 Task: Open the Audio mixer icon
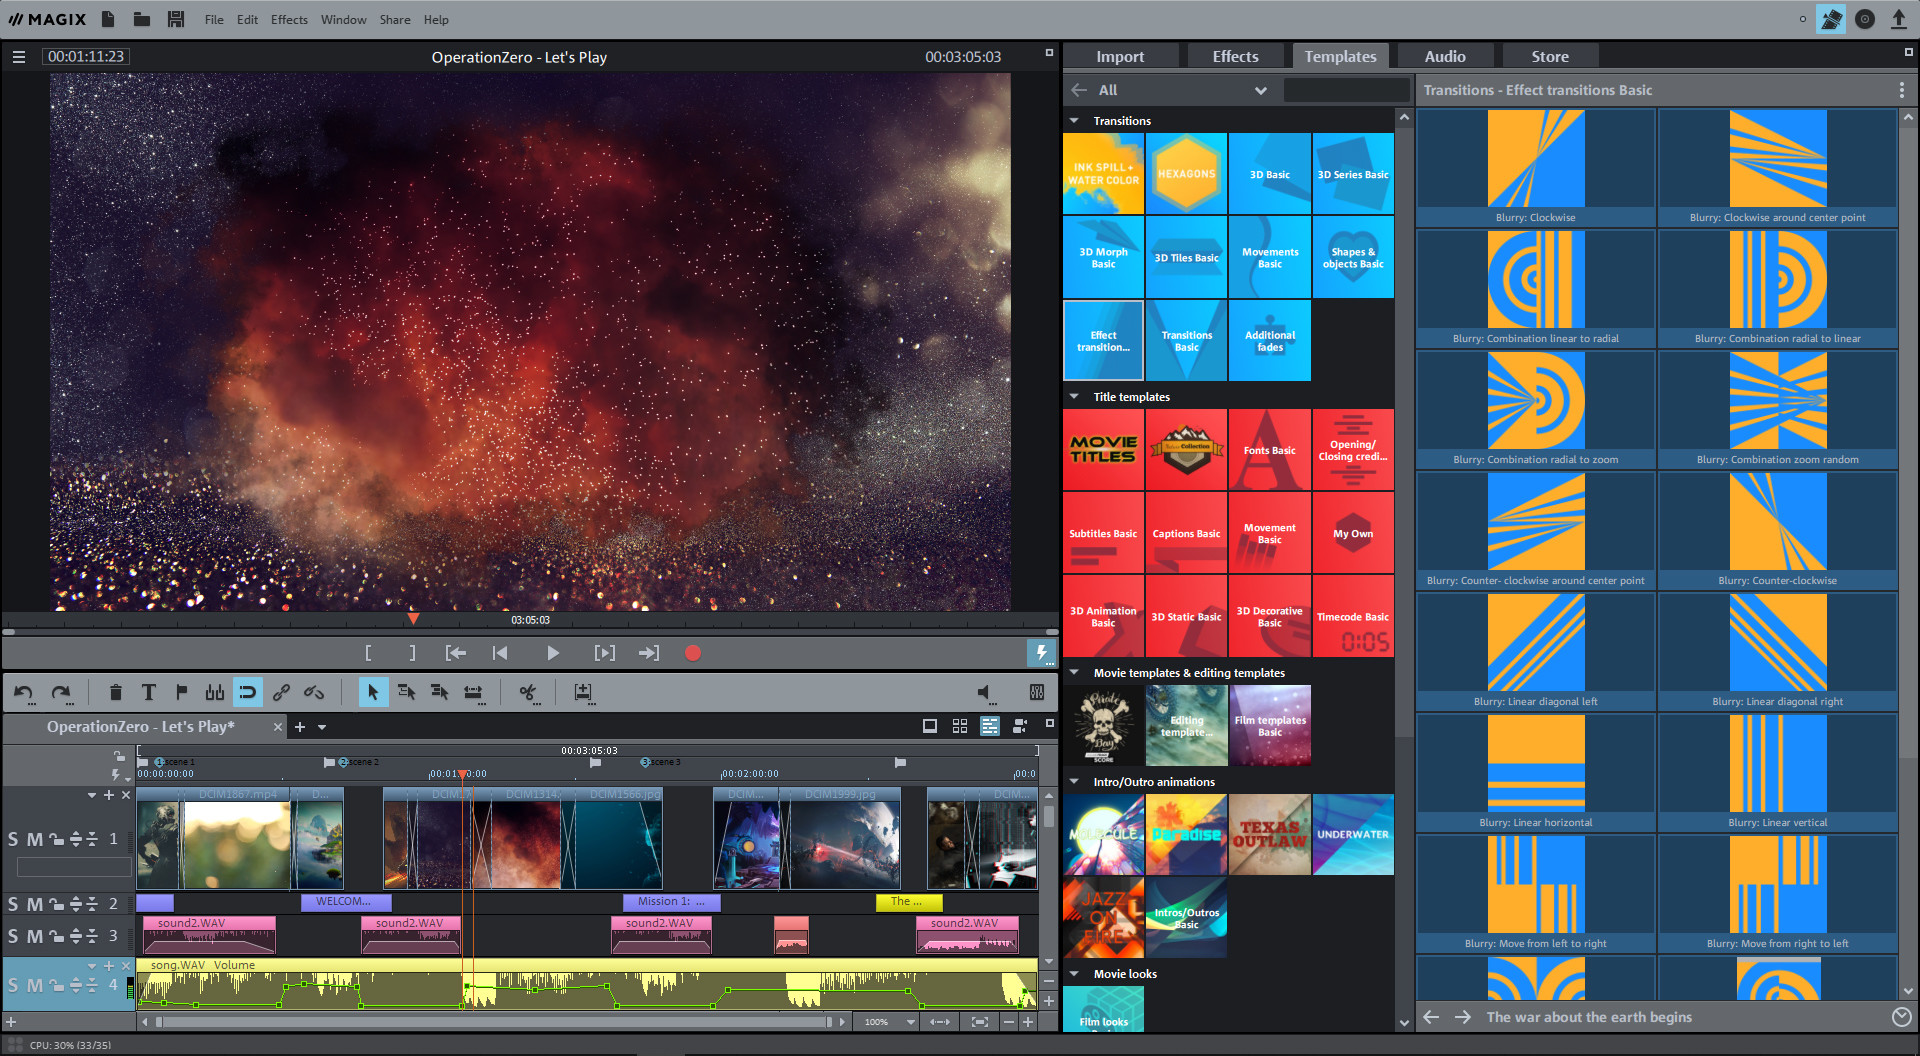point(1036,692)
